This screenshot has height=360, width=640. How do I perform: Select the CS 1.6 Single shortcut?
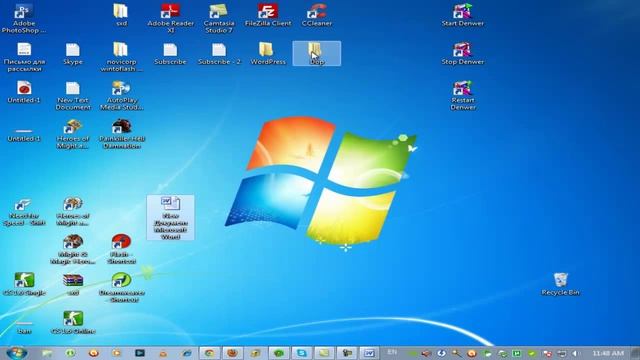click(x=24, y=284)
